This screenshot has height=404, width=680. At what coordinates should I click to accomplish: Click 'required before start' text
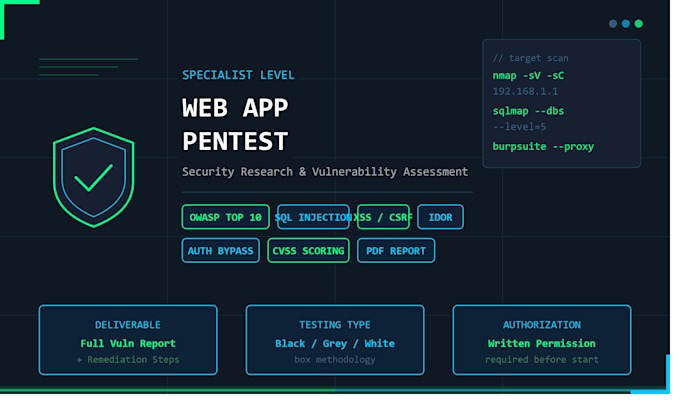(x=542, y=359)
